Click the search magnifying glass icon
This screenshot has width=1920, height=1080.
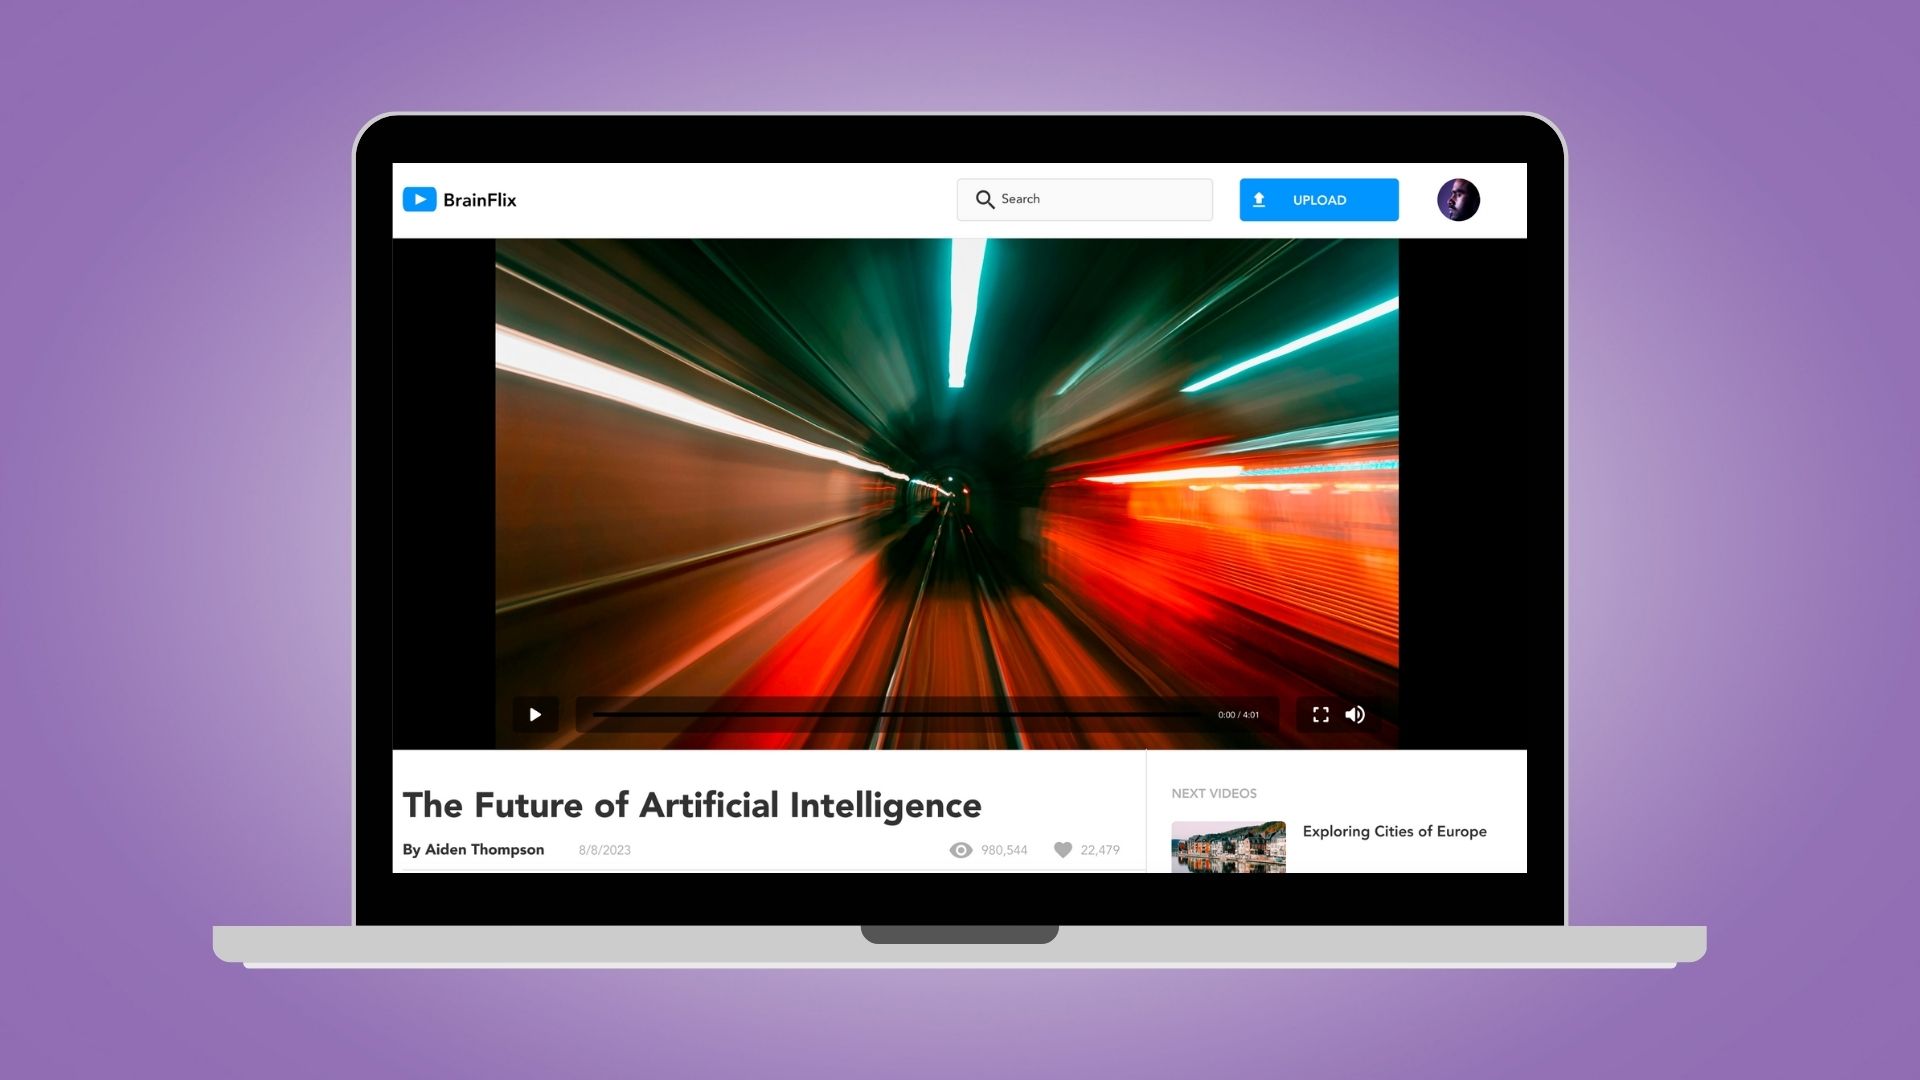point(985,199)
